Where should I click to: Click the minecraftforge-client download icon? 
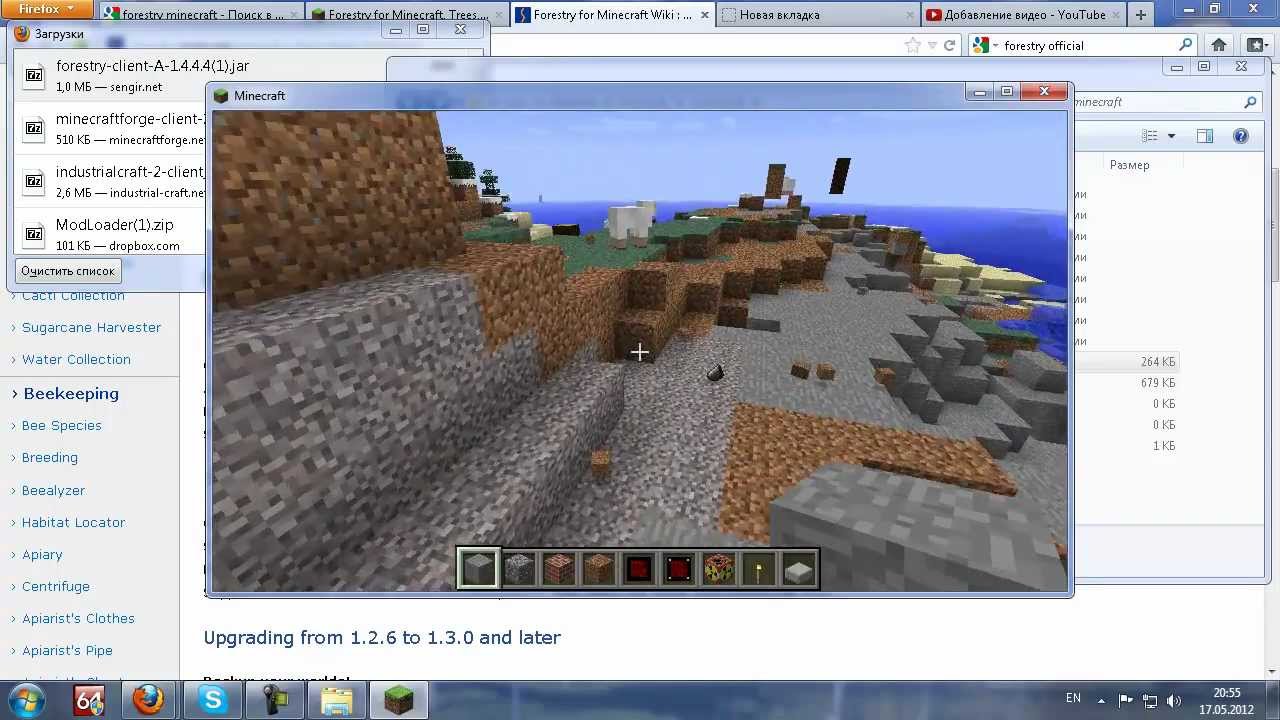click(x=34, y=129)
